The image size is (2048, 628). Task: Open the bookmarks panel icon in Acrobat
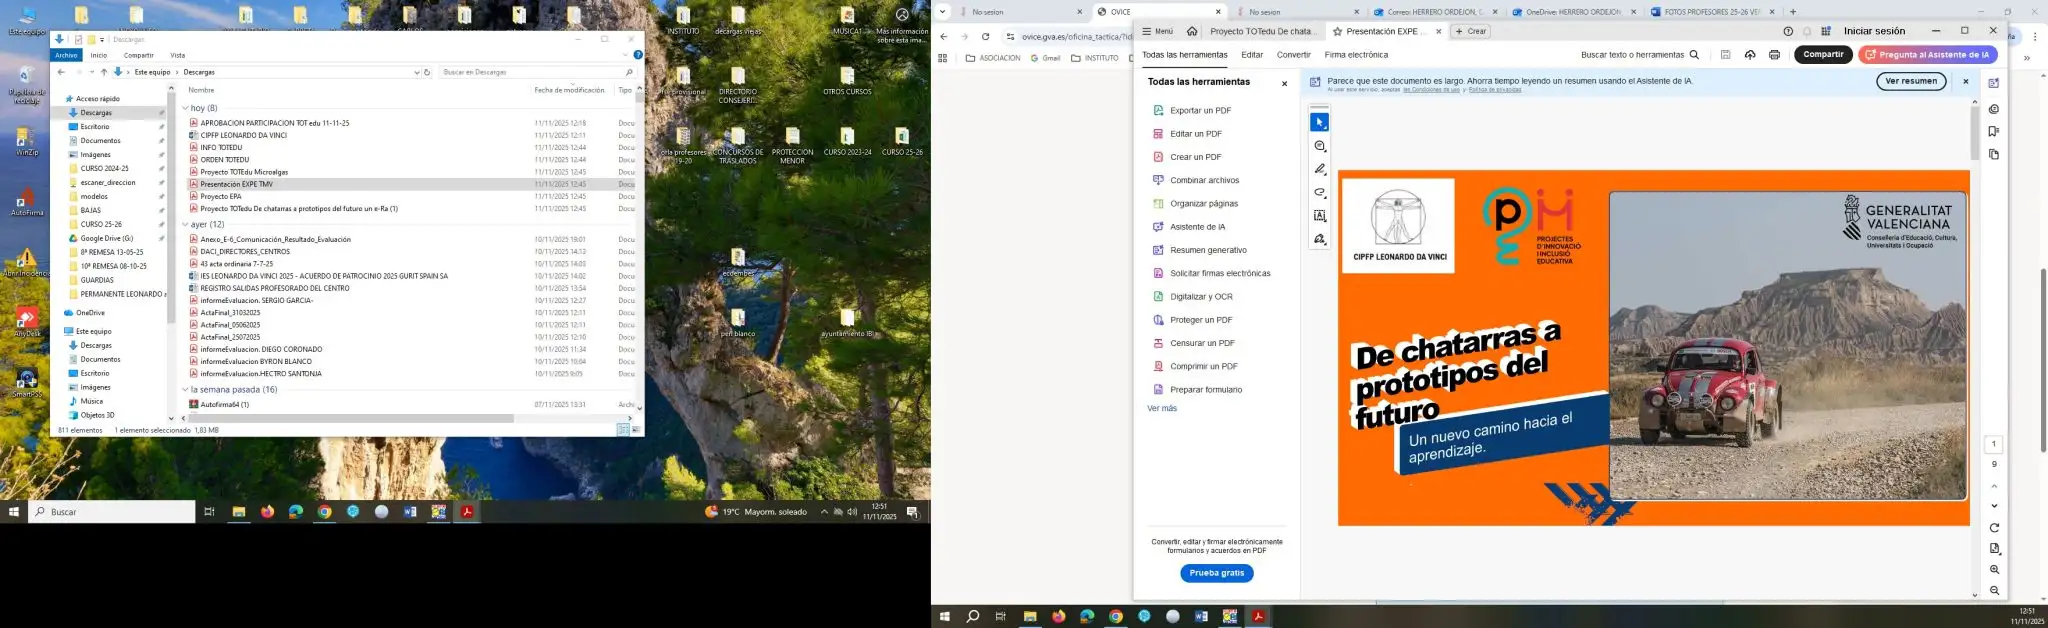pos(1994,132)
